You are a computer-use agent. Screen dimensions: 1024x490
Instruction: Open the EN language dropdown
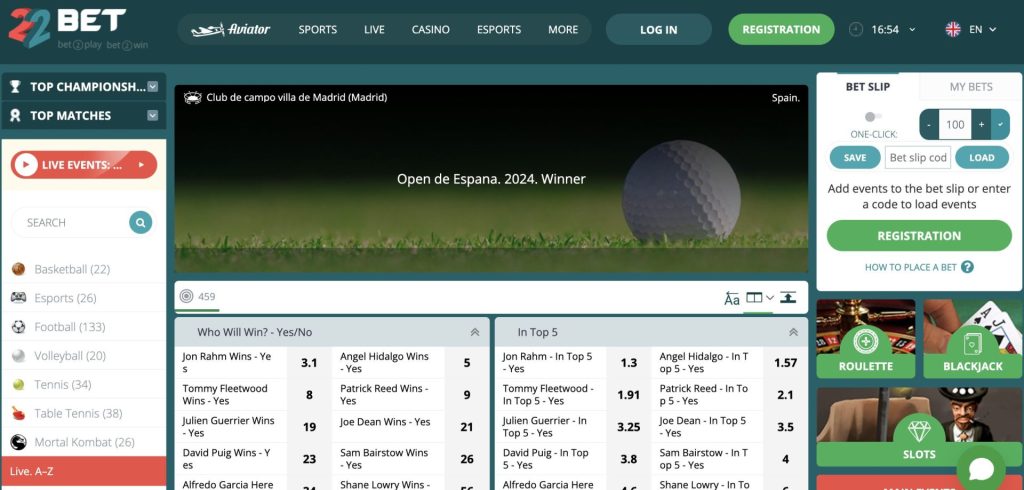(x=972, y=30)
